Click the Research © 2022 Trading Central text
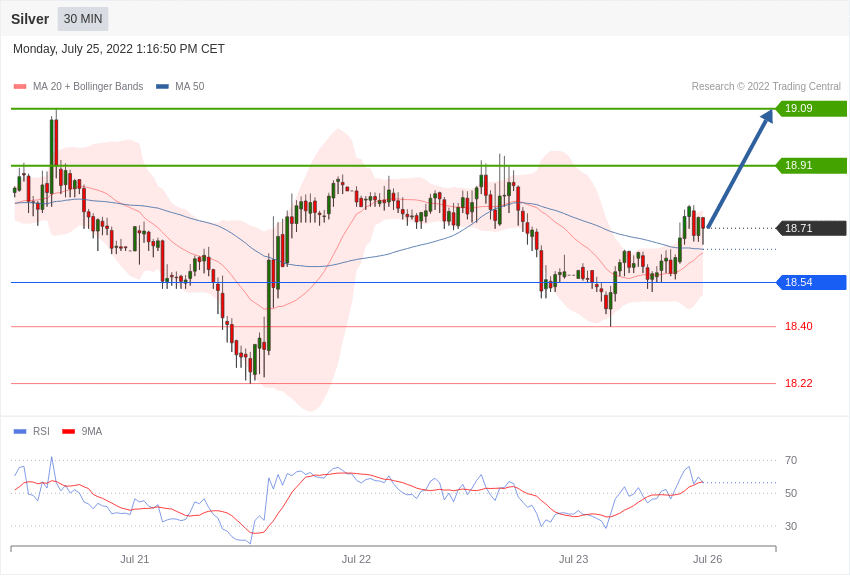 pyautogui.click(x=766, y=87)
